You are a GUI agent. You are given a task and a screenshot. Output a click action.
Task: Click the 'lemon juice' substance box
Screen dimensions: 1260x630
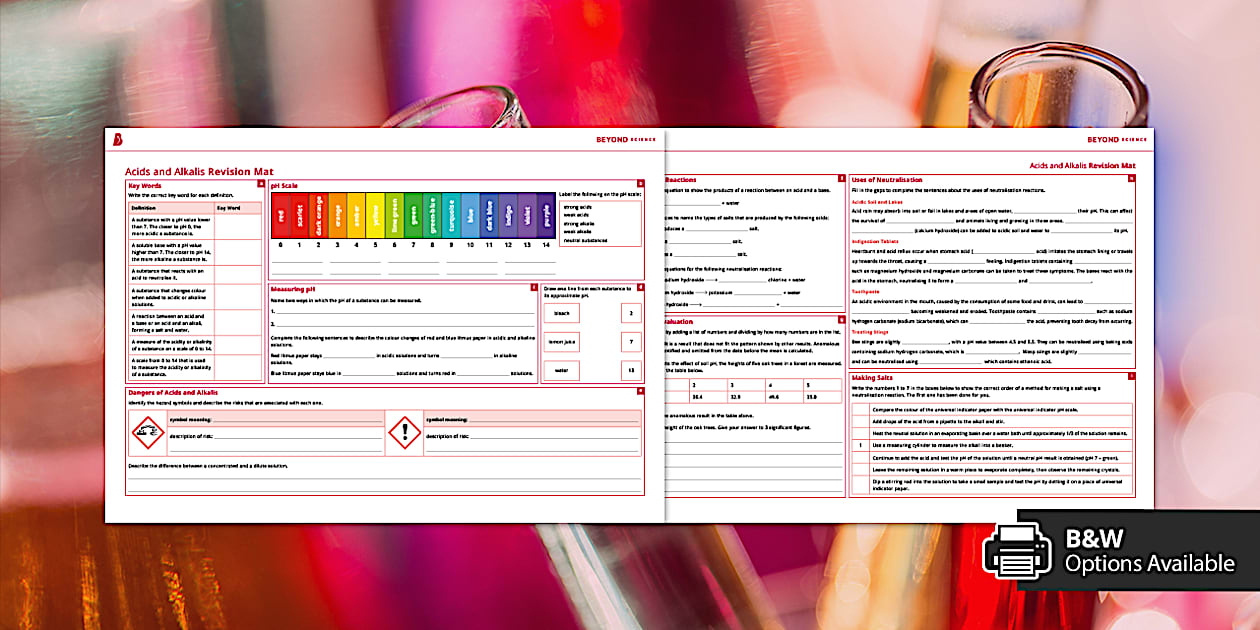coord(561,341)
